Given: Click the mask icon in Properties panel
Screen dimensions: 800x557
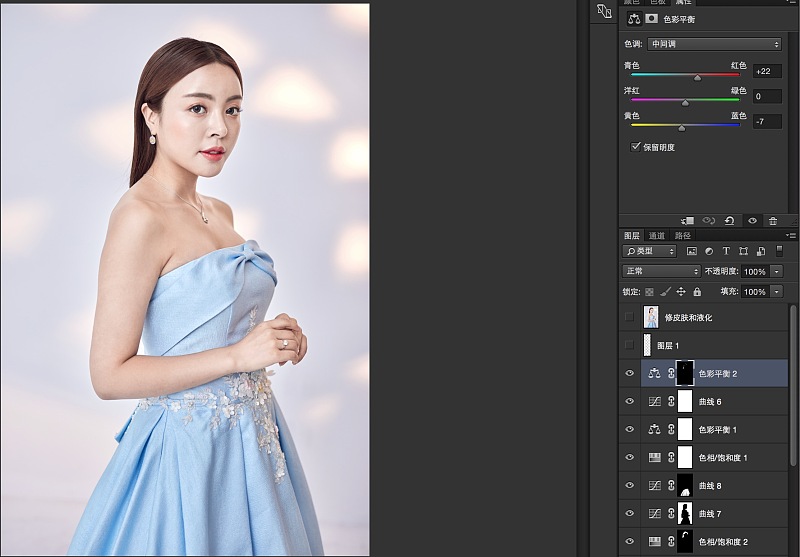Looking at the screenshot, I should click(652, 19).
